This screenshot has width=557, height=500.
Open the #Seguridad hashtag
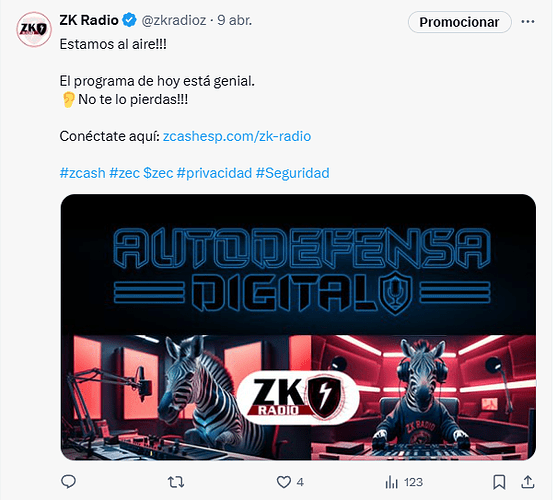293,173
